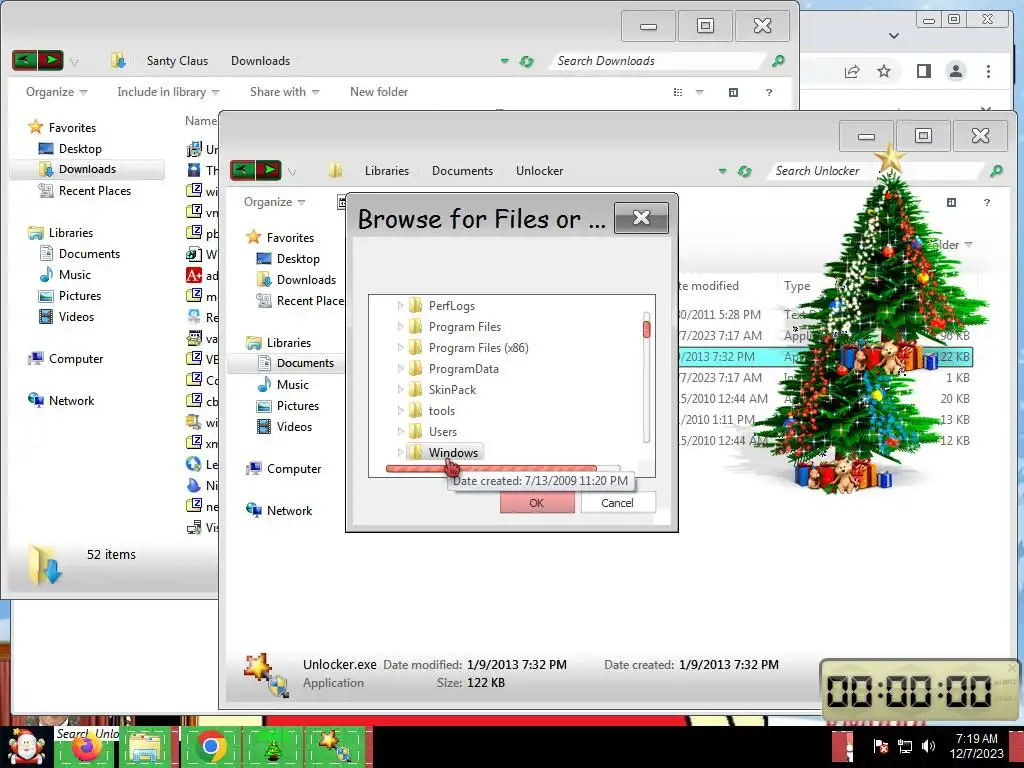Open view options dropdown in Downloads window

pyautogui.click(x=699, y=92)
